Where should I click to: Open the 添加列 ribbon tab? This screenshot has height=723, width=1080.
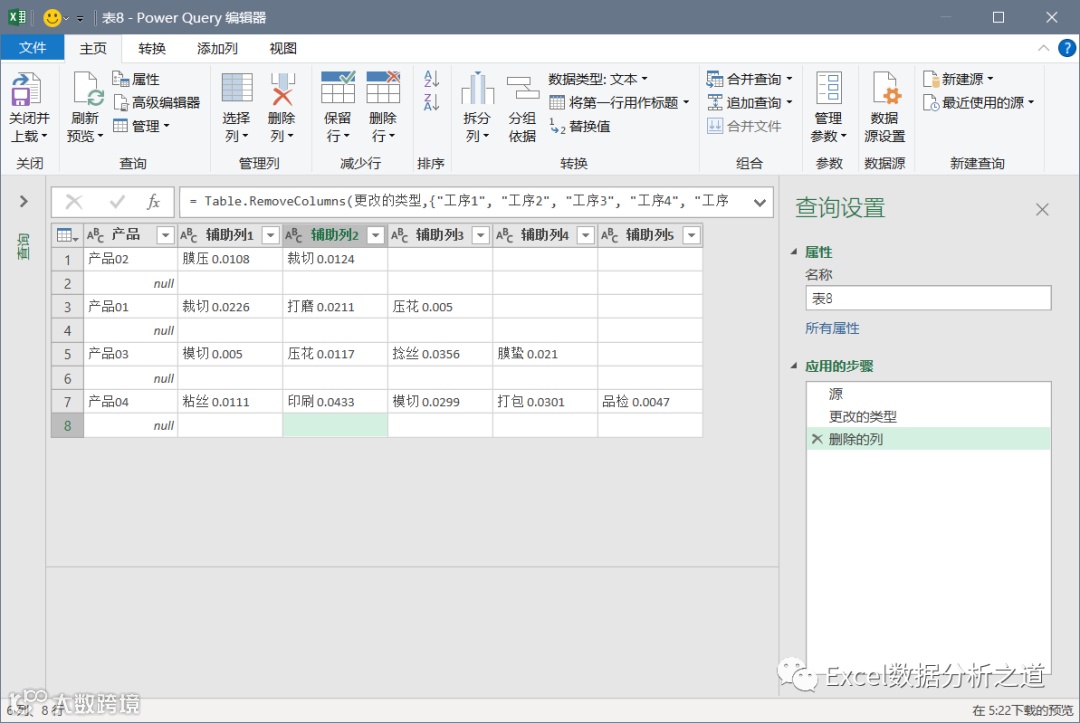tap(217, 48)
